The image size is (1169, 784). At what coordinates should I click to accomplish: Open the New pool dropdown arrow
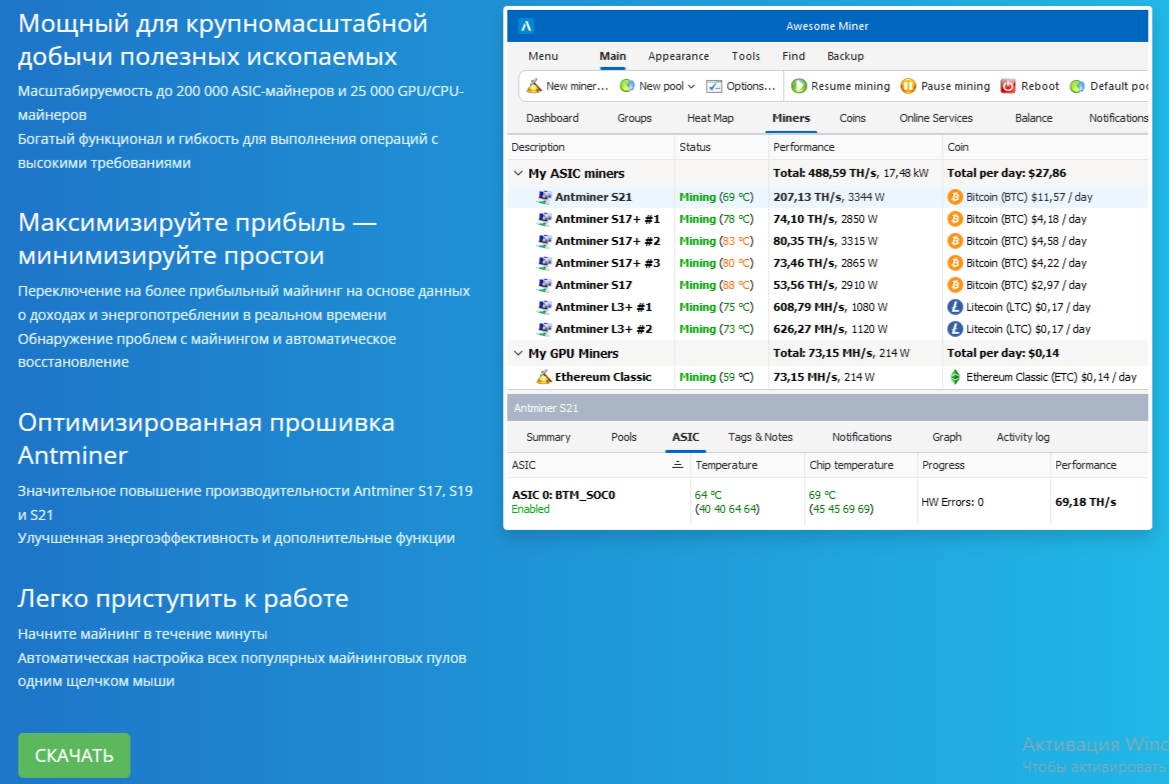[691, 87]
